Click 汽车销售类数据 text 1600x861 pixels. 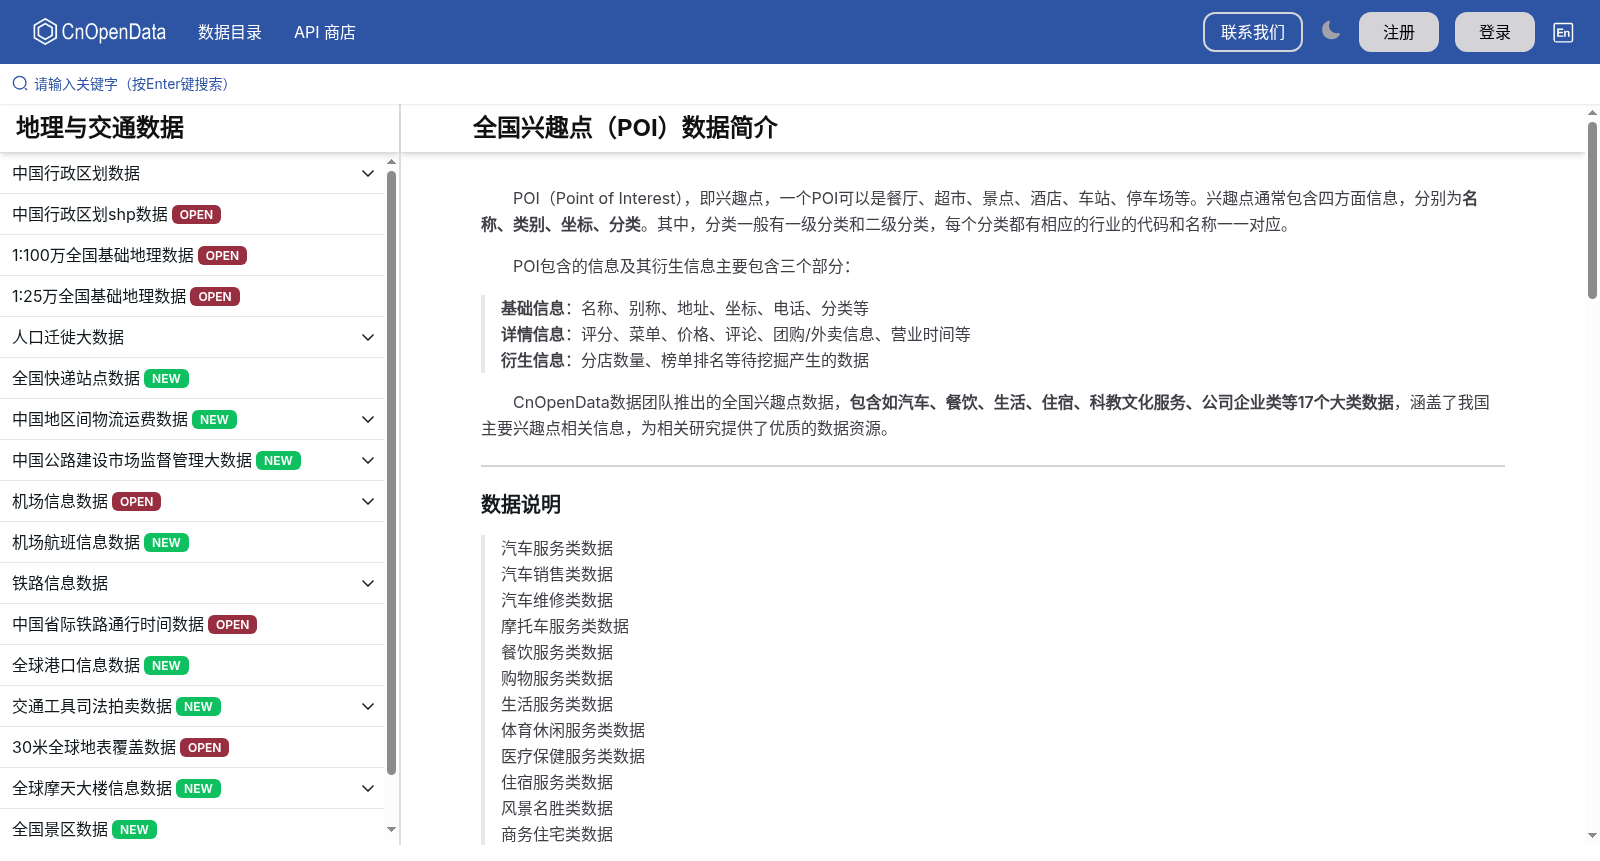point(557,574)
